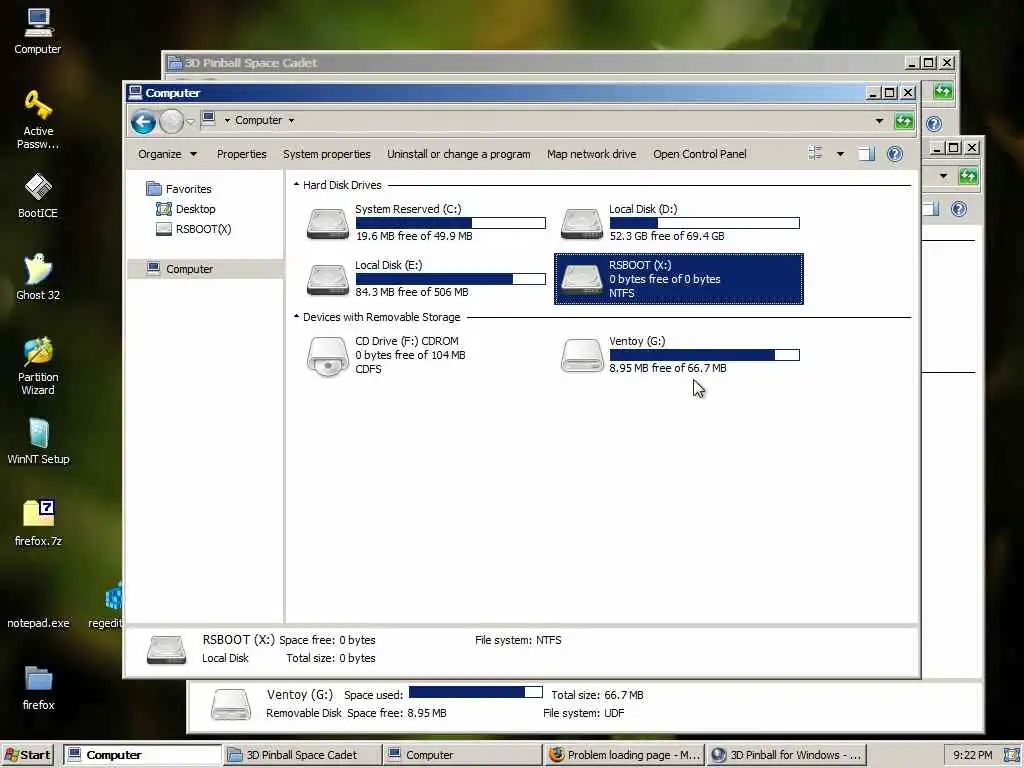Click the Ventoy (G:) usage bar
This screenshot has width=1024, height=768.
705,355
